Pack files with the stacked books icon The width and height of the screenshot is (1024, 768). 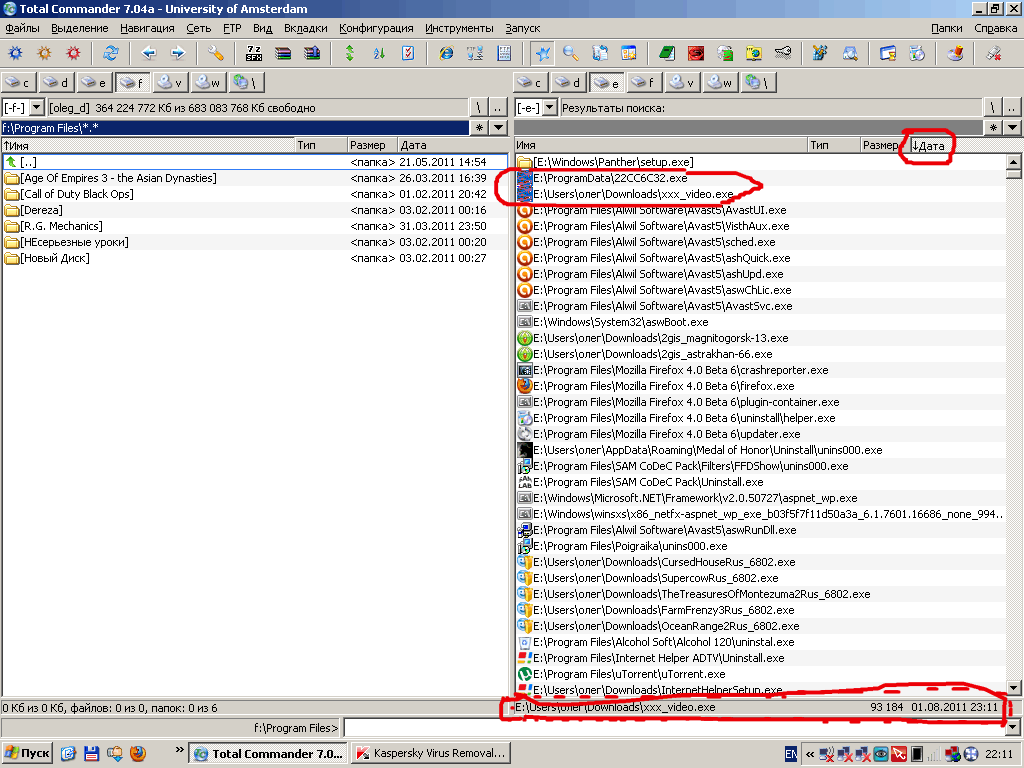283,53
